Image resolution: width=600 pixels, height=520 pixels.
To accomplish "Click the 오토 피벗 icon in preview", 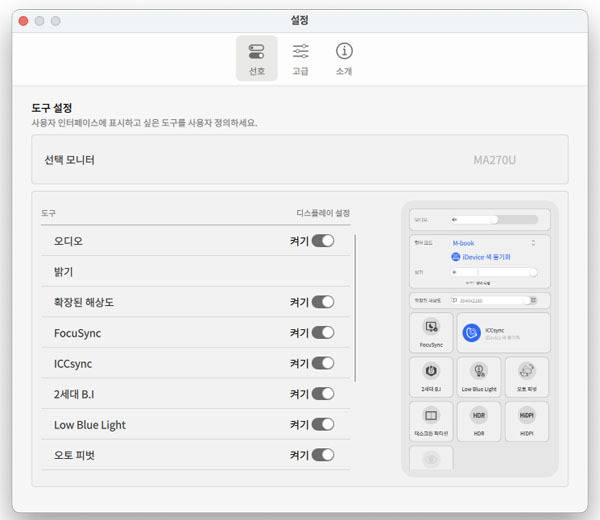I will click(527, 372).
